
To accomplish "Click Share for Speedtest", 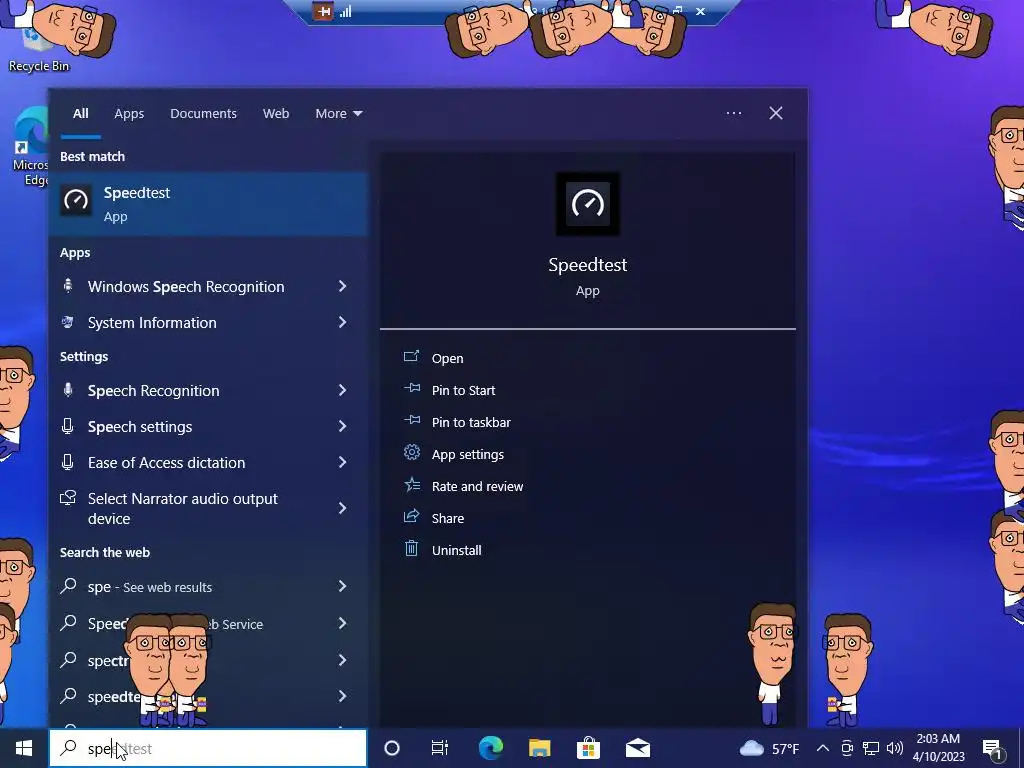I will [x=448, y=518].
